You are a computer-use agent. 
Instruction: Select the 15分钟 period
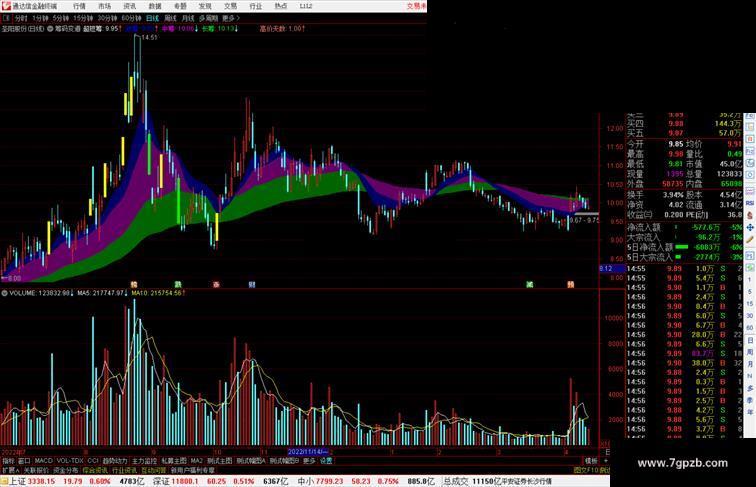83,18
